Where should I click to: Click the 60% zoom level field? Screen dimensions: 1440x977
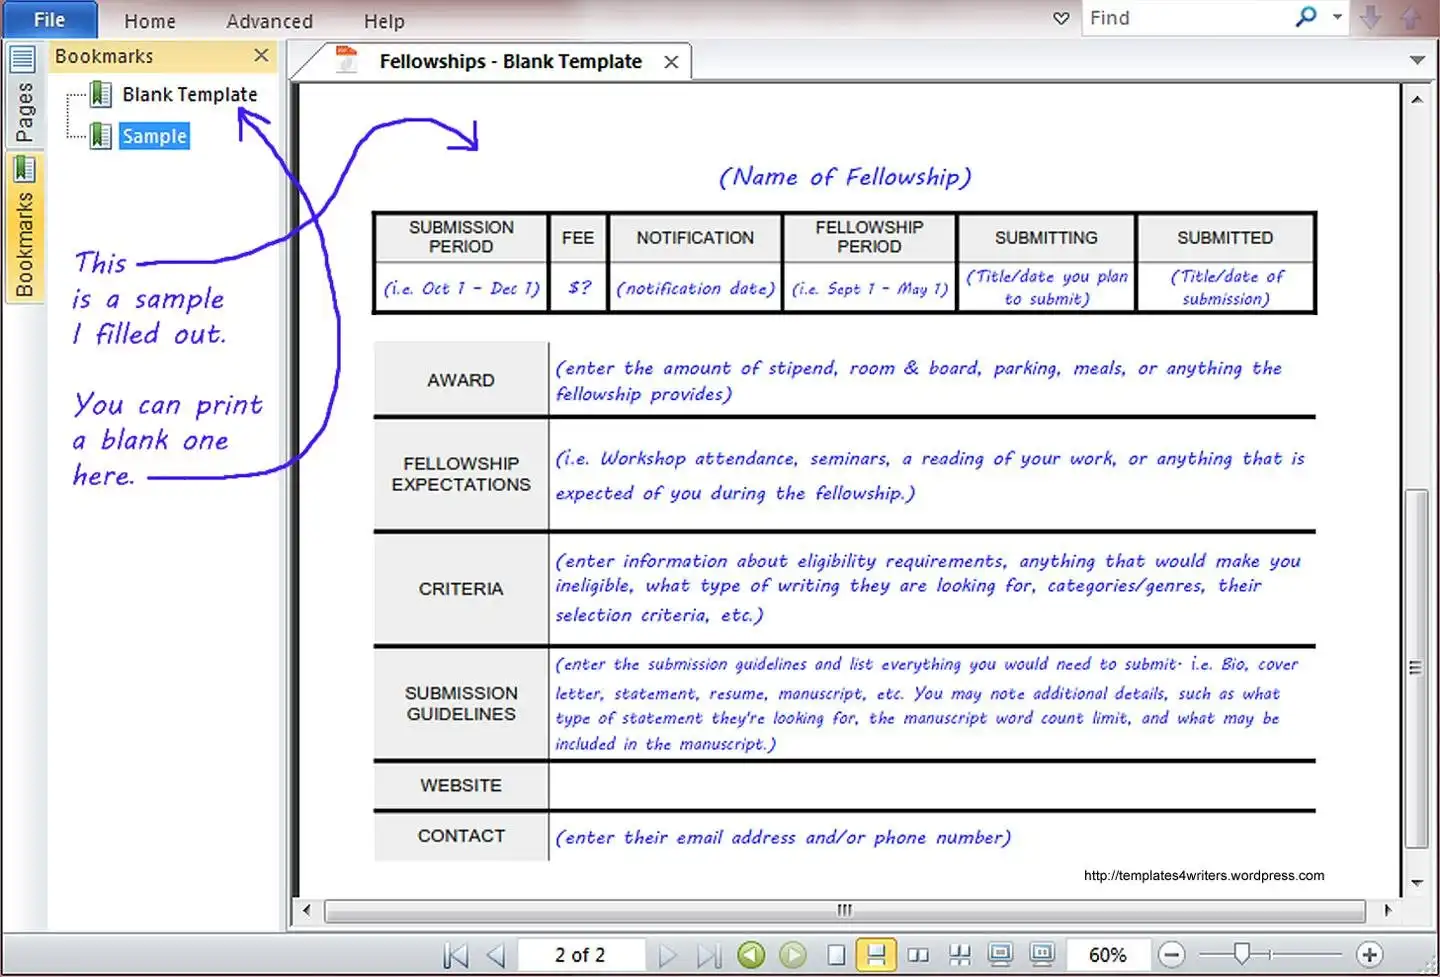1107,955
